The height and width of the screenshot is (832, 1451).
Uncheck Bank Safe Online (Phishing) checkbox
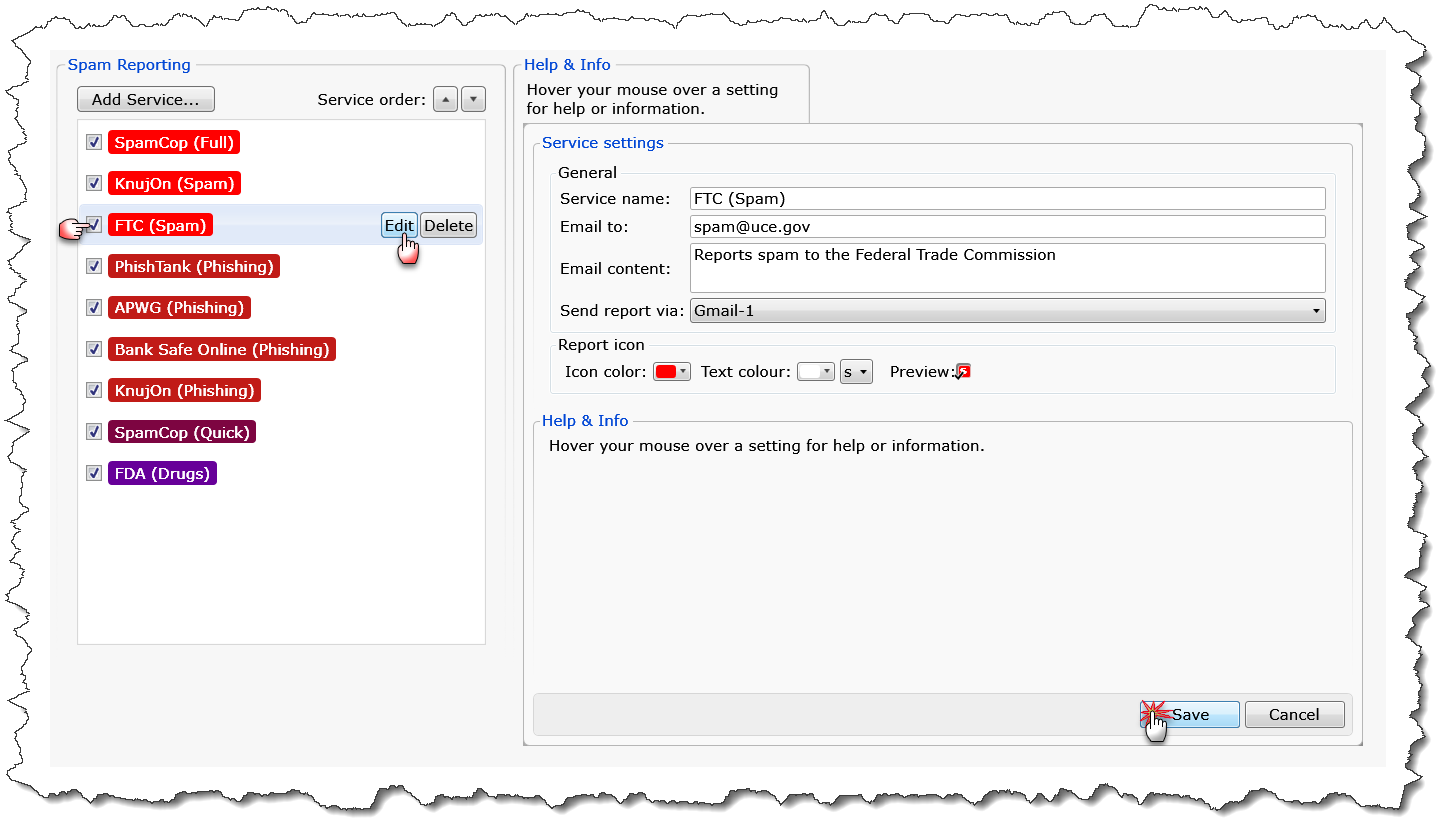pyautogui.click(x=94, y=349)
